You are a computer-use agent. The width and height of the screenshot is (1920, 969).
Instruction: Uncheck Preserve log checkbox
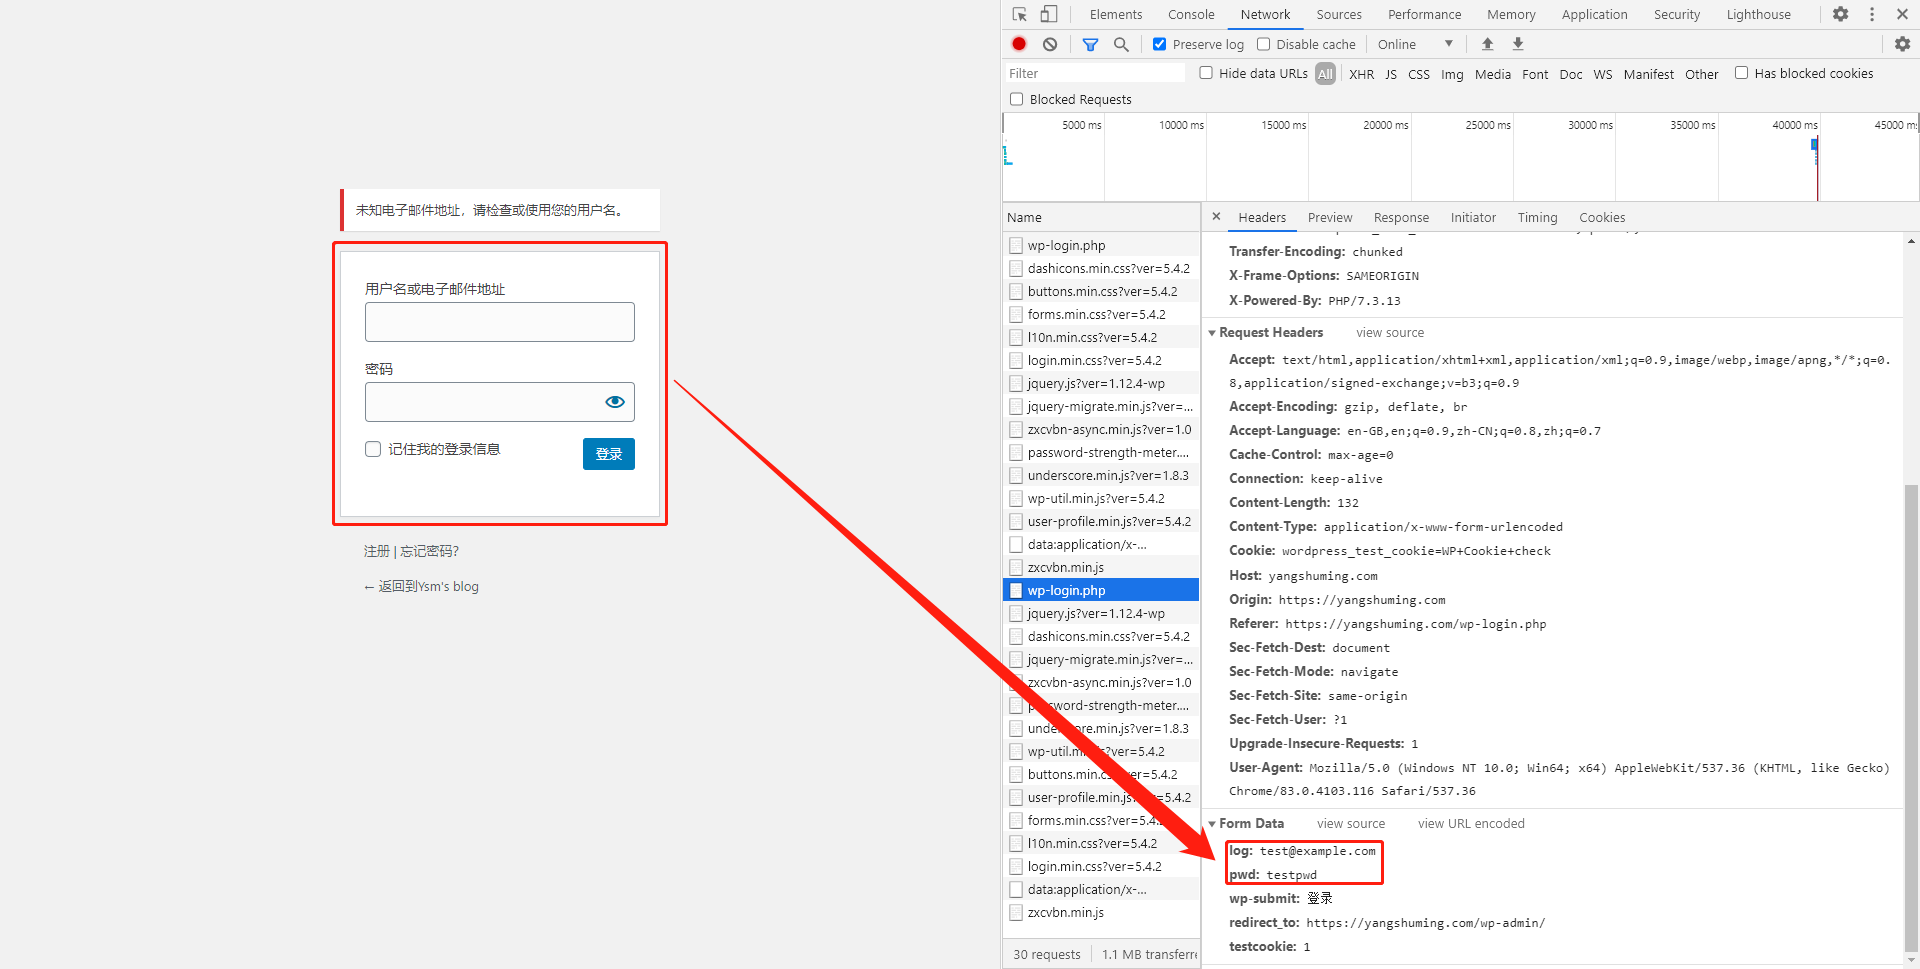[x=1159, y=44]
